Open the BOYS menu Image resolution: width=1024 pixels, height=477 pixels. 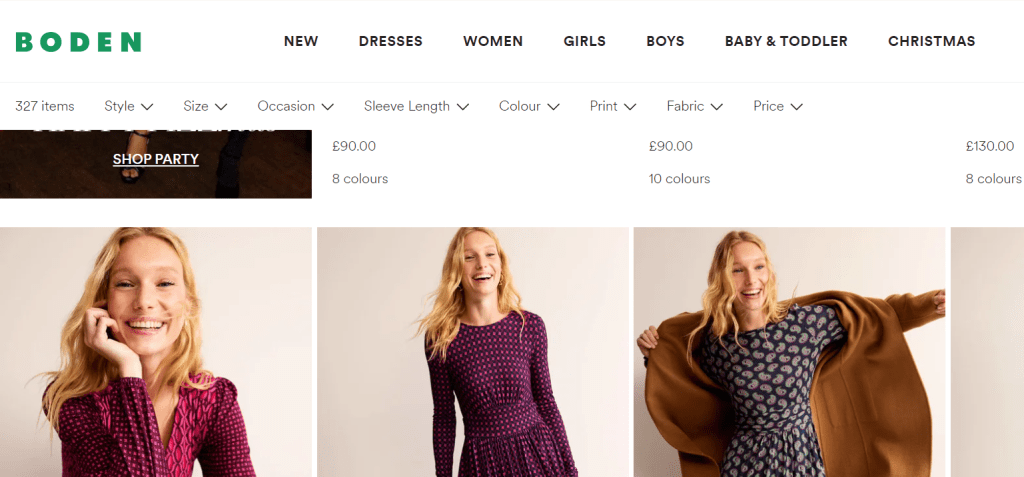click(665, 41)
